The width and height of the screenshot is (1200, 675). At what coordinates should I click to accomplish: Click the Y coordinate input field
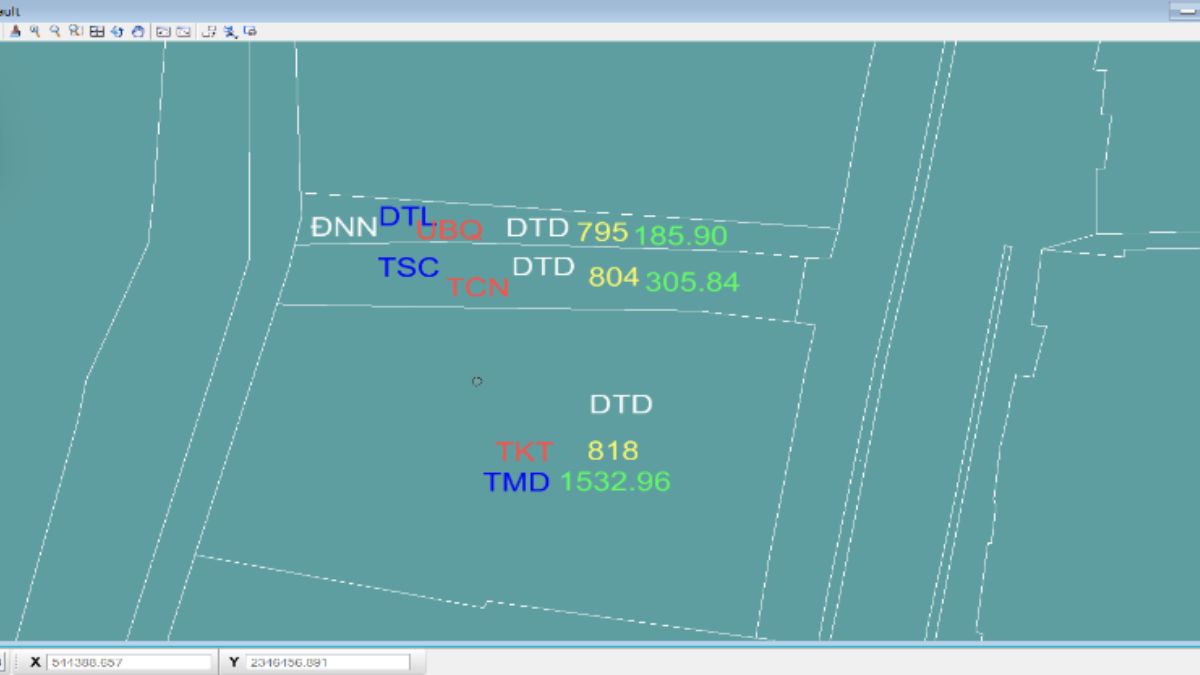[x=327, y=662]
